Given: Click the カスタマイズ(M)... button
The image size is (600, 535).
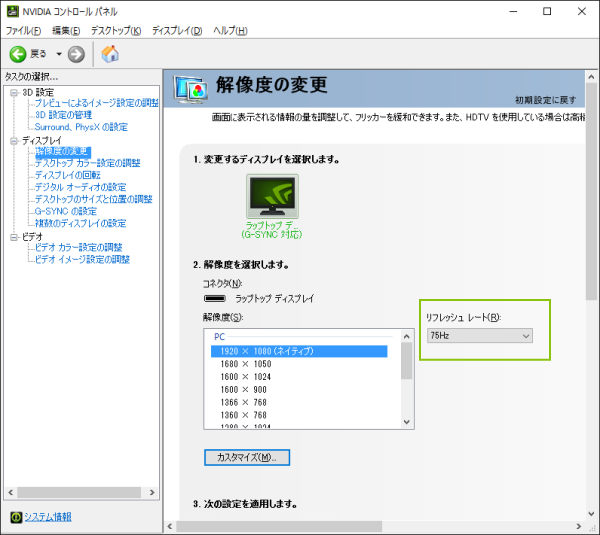Looking at the screenshot, I should click(x=247, y=457).
